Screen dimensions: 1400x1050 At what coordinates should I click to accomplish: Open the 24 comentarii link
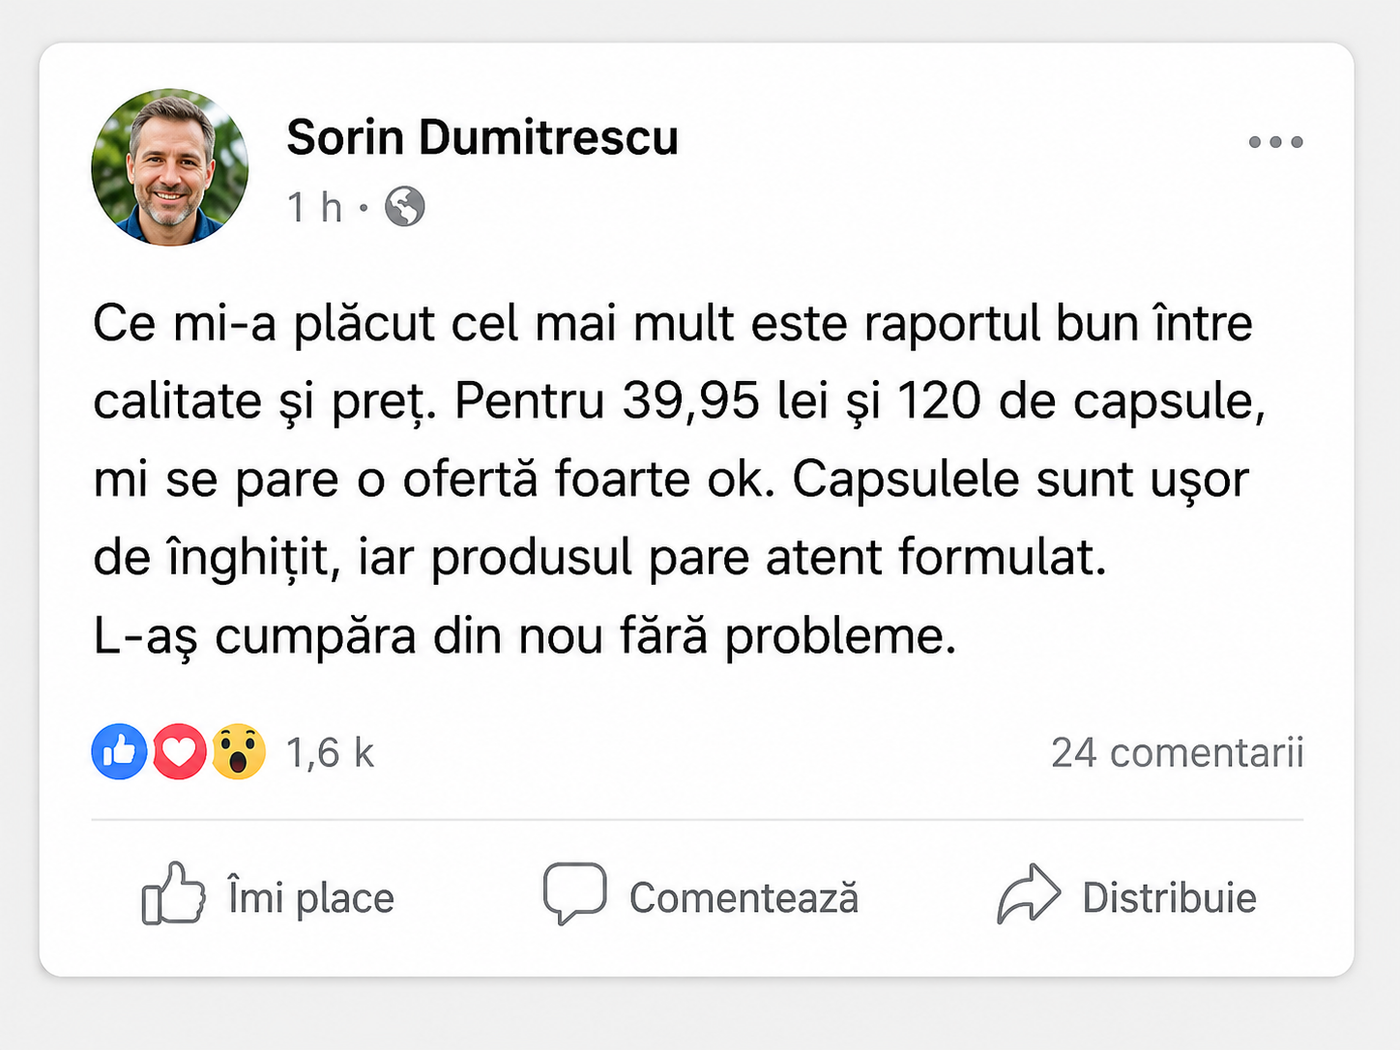pyautogui.click(x=1177, y=753)
